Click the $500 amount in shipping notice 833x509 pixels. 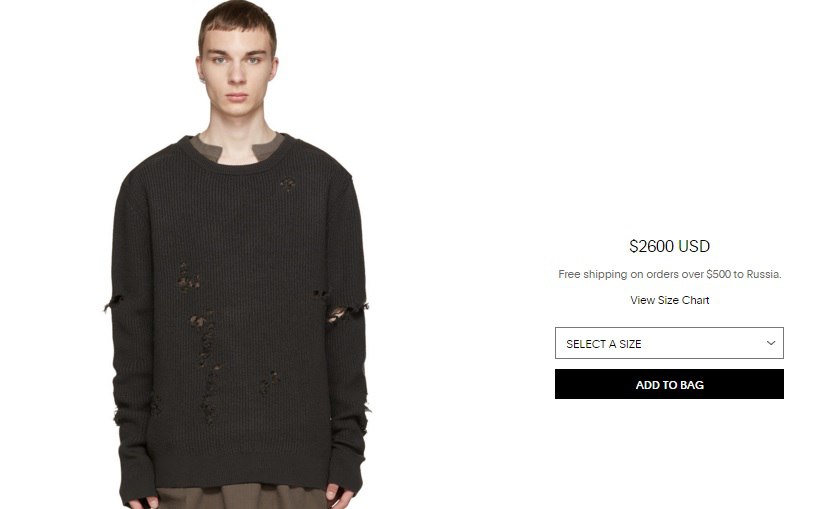point(718,274)
